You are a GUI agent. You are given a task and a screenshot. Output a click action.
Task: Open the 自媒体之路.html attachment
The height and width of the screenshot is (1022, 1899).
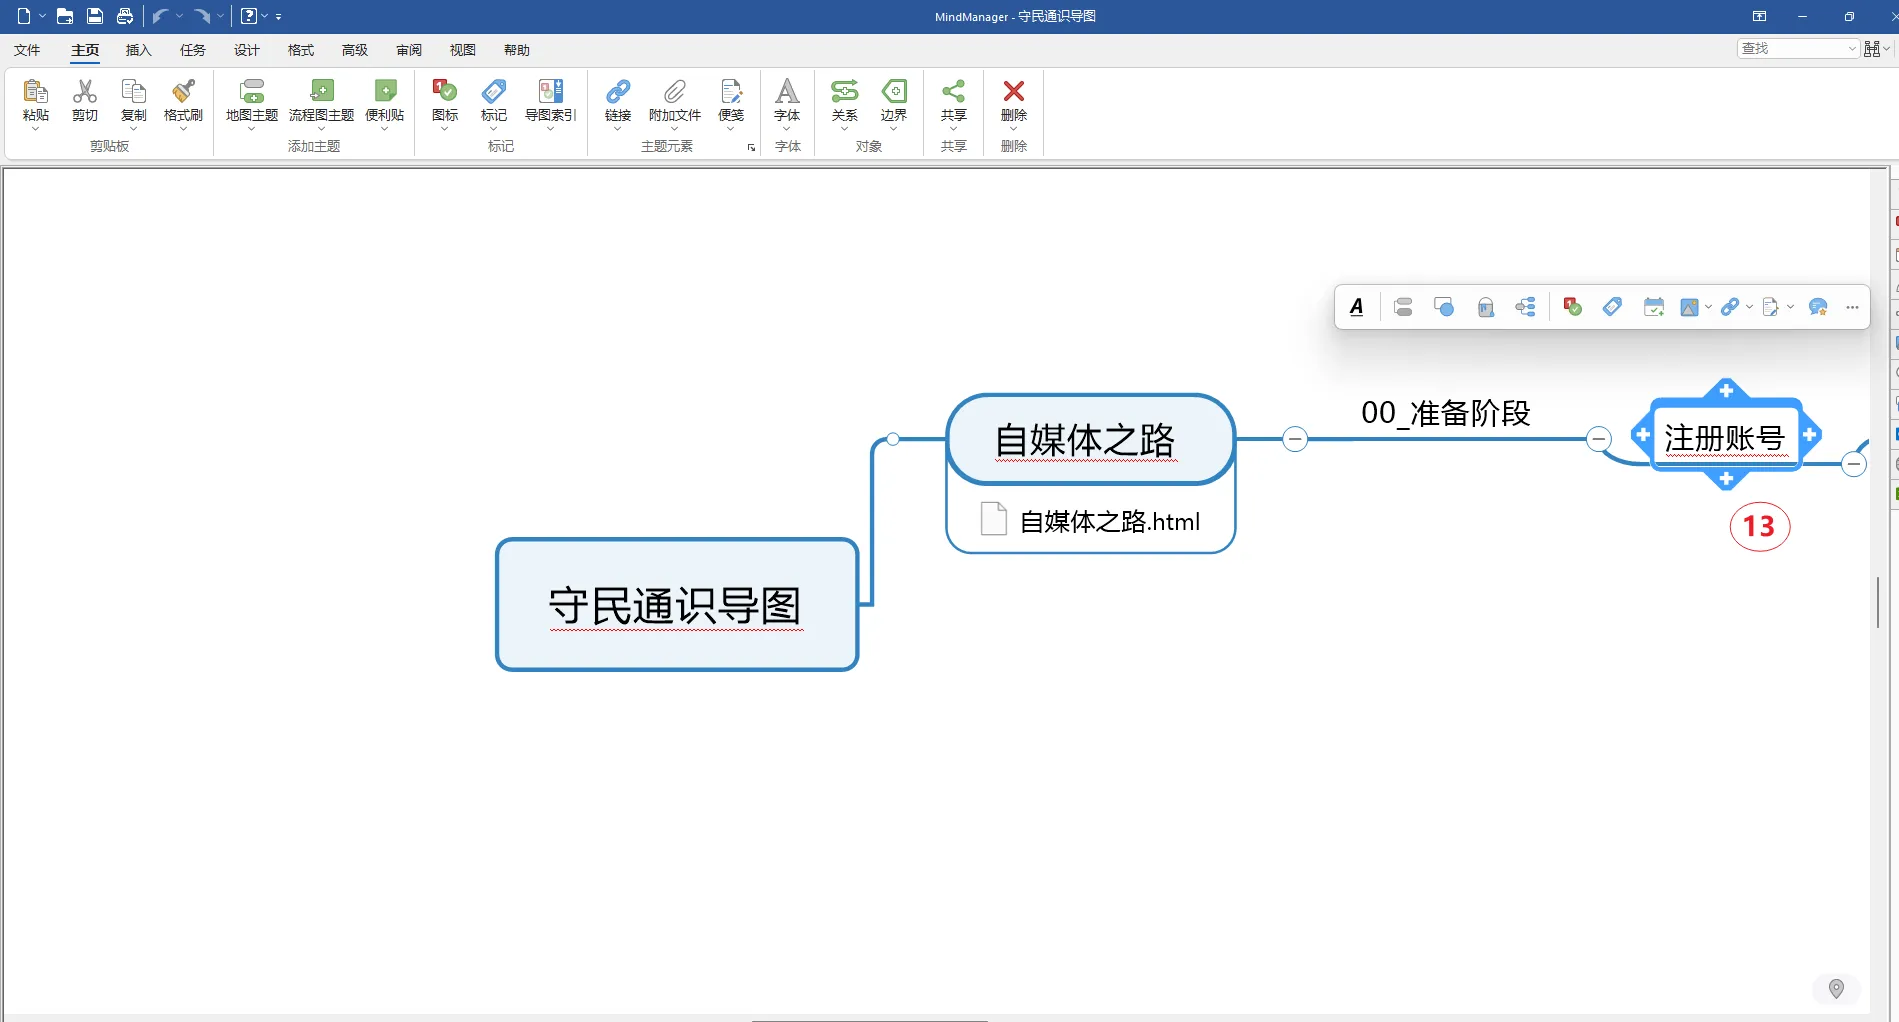click(1091, 521)
